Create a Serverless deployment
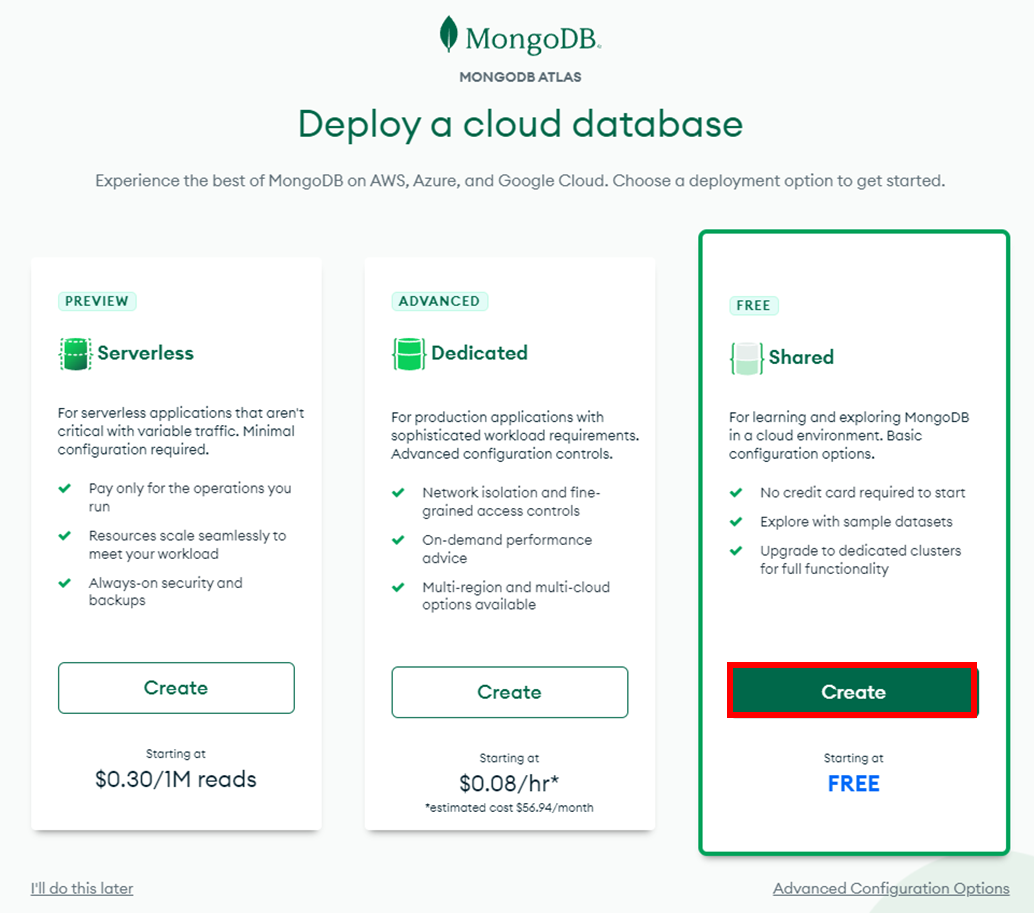 (176, 688)
